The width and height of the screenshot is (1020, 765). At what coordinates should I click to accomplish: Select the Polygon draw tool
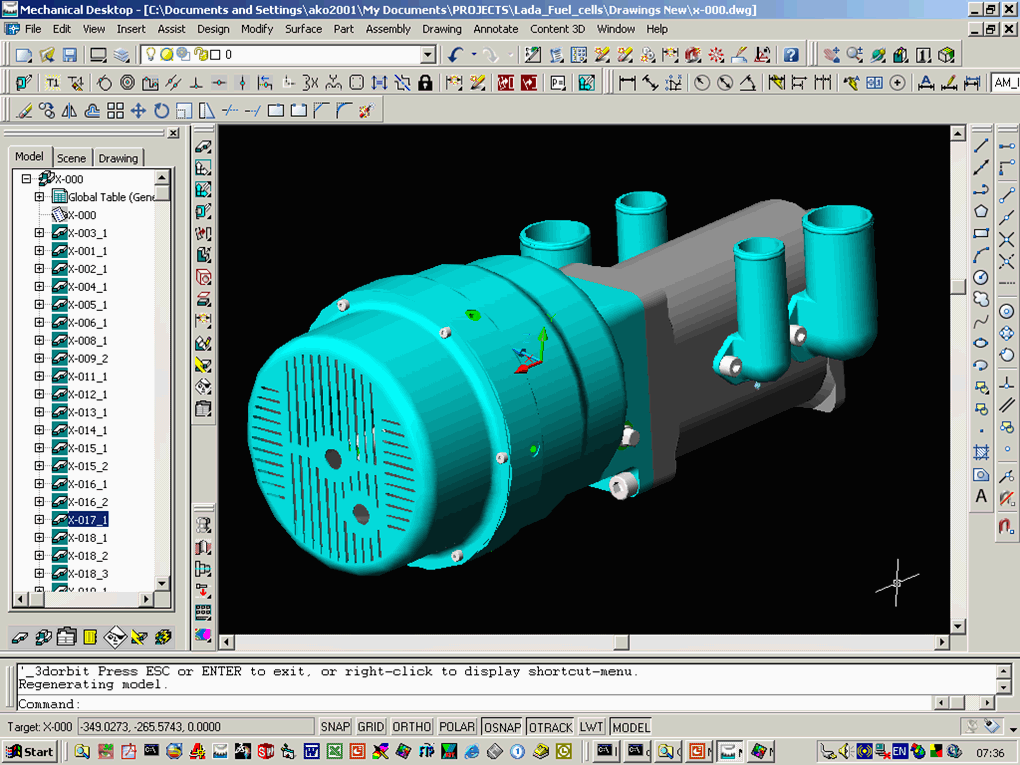pyautogui.click(x=981, y=211)
